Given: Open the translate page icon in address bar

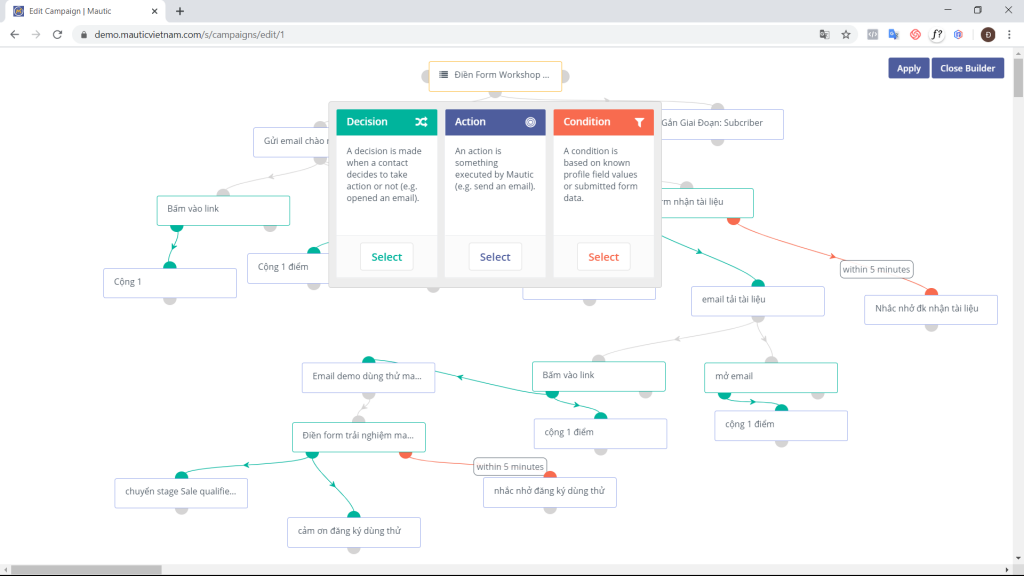Looking at the screenshot, I should point(824,34).
